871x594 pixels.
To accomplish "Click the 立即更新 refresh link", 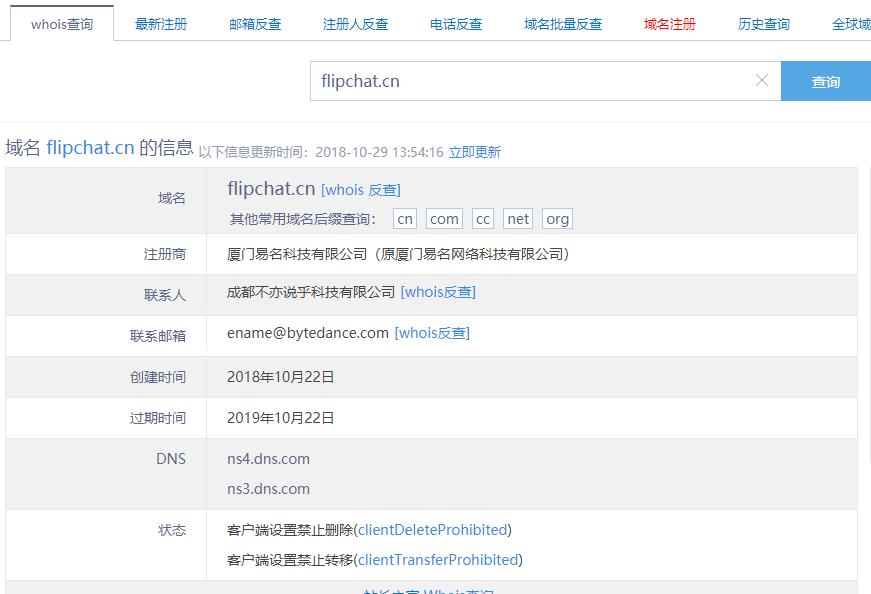I will pyautogui.click(x=475, y=152).
